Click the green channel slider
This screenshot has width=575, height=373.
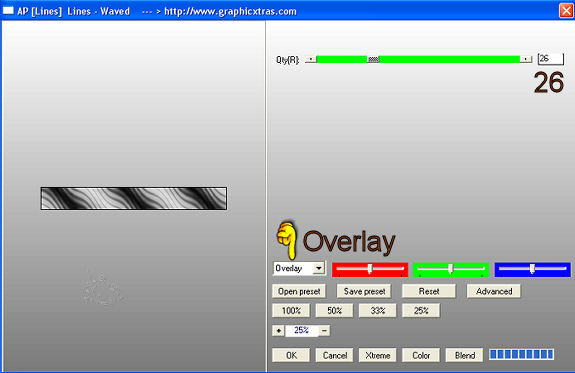(x=451, y=270)
